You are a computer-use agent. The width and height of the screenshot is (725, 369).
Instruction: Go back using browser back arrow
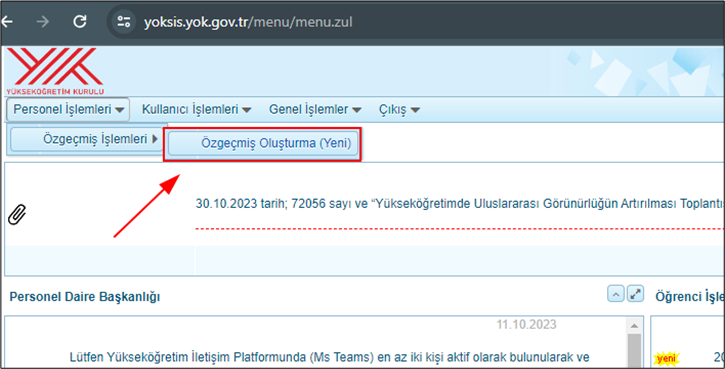click(6, 21)
